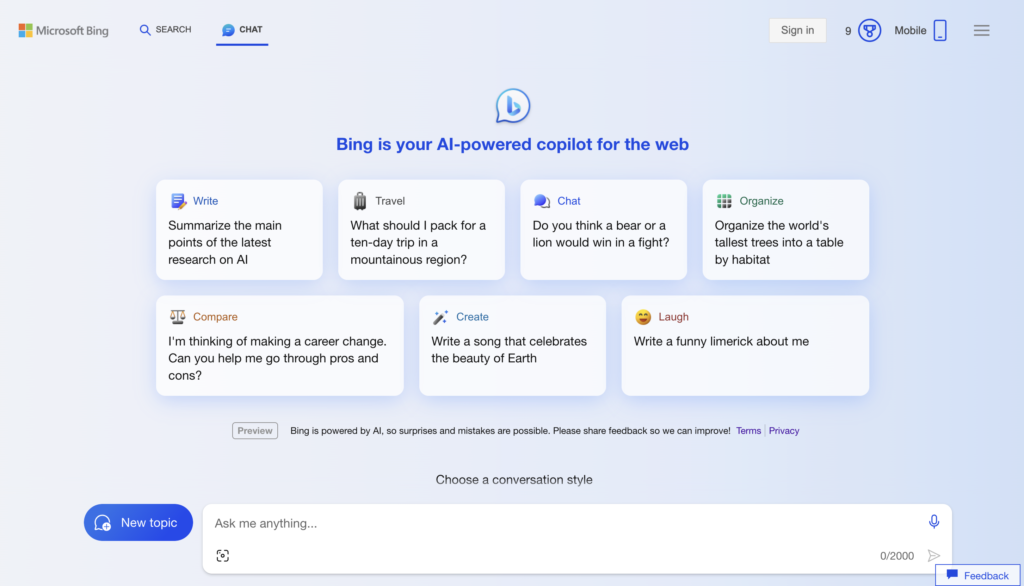Expand Choose a conversation style
The width and height of the screenshot is (1024, 586).
512,480
